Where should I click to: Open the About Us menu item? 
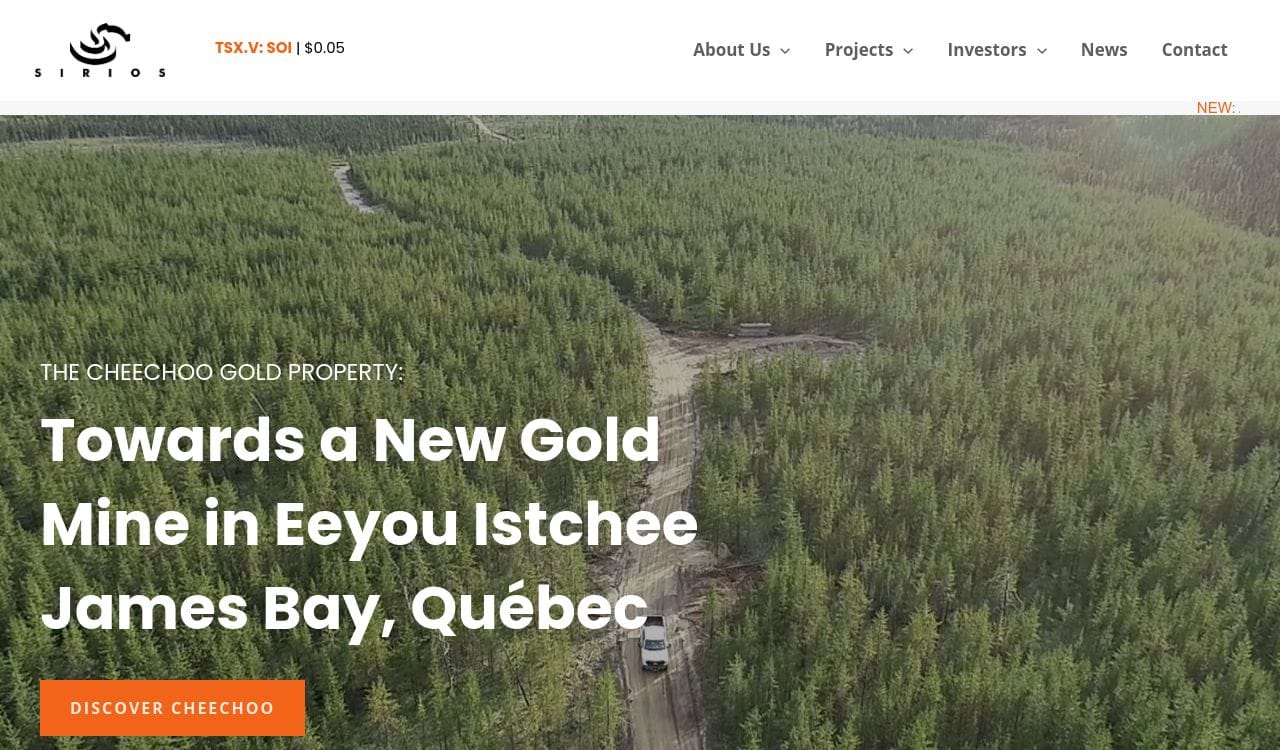point(732,50)
